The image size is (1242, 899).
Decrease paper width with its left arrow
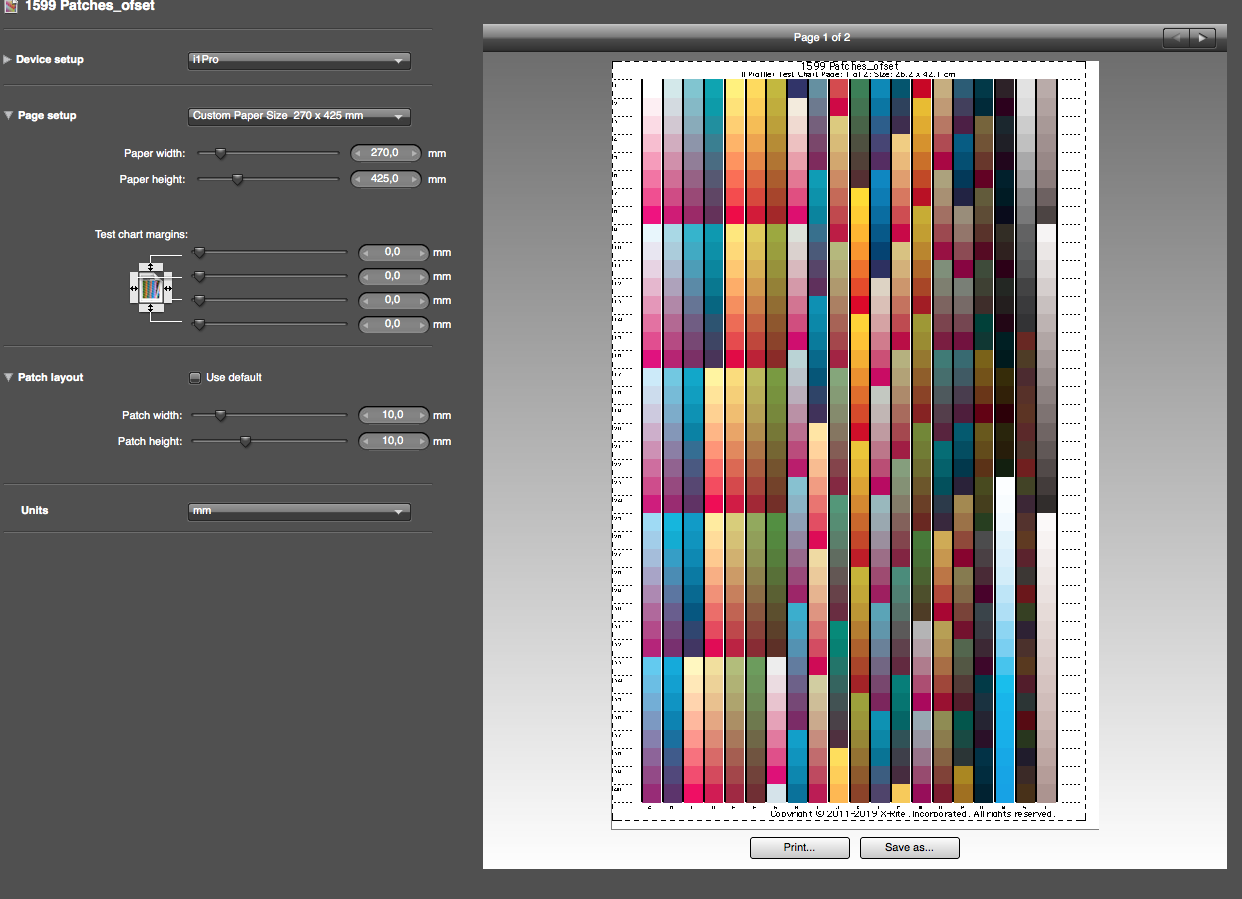360,153
